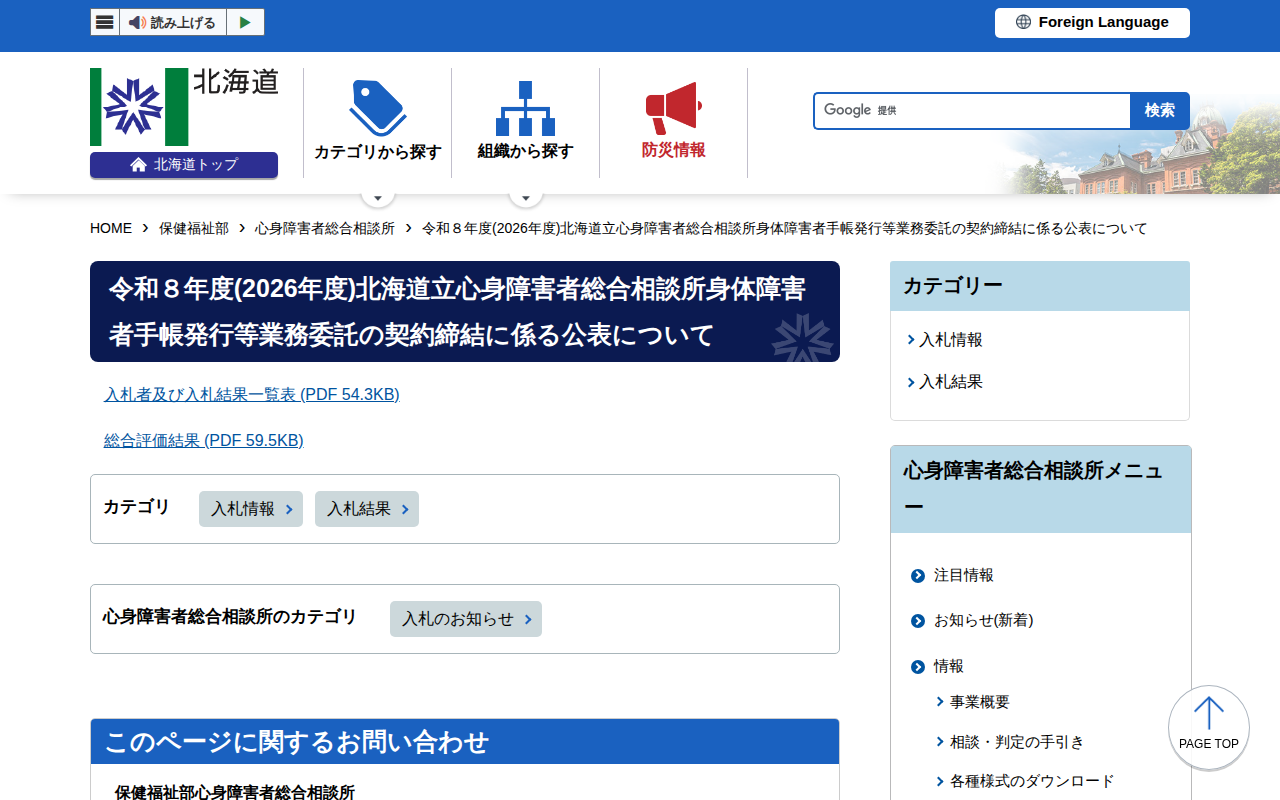The height and width of the screenshot is (800, 1280).
Task: Open 入札者及び入札結果一覧表 PDF link
Action: pos(252,395)
